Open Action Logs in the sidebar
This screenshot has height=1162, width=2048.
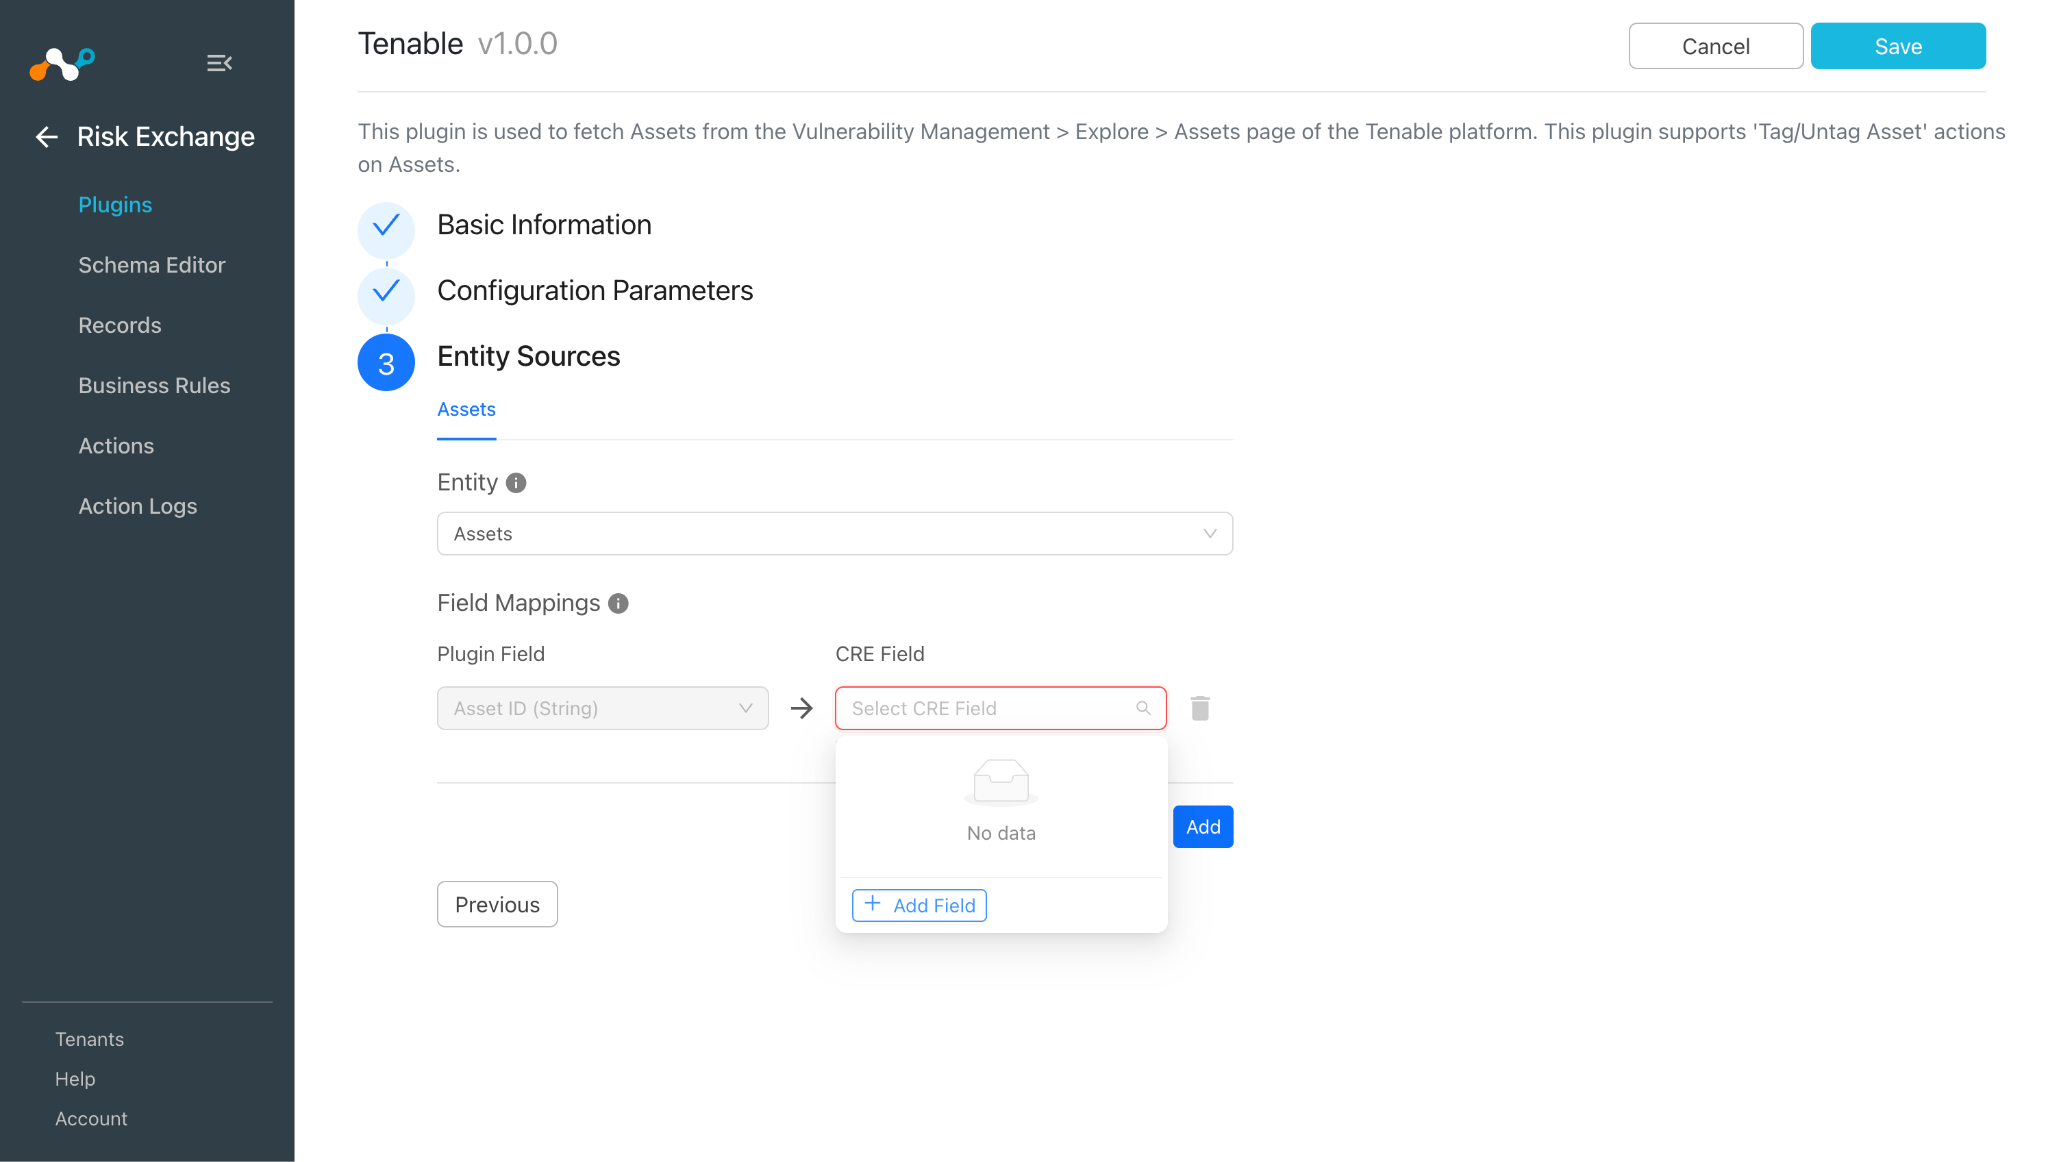(138, 506)
